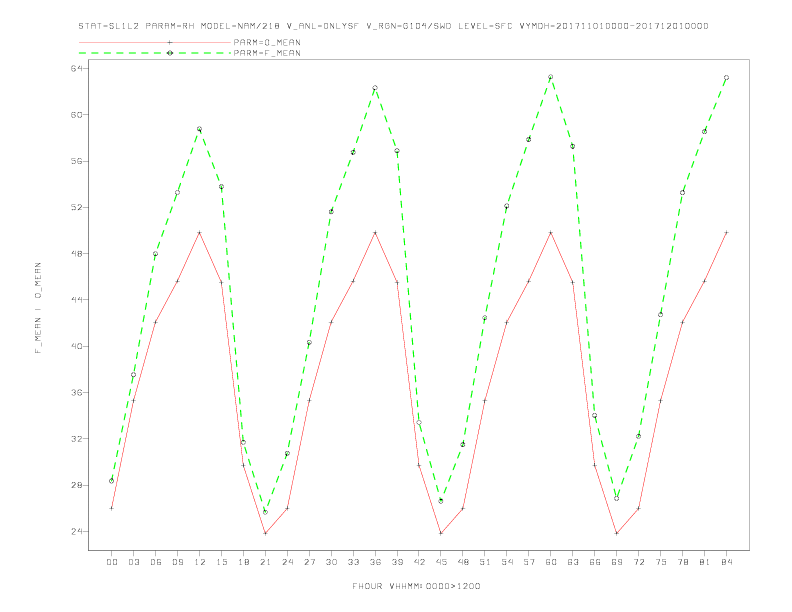Click the x-axis tick label 30

331,562
